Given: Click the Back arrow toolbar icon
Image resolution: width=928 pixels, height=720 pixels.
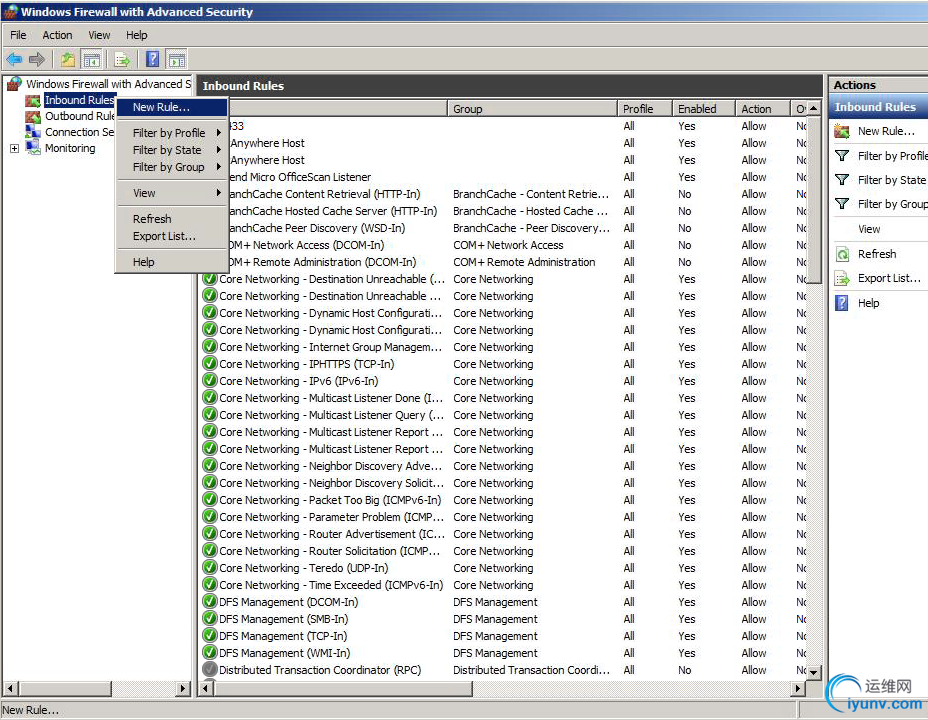Looking at the screenshot, I should coord(14,59).
